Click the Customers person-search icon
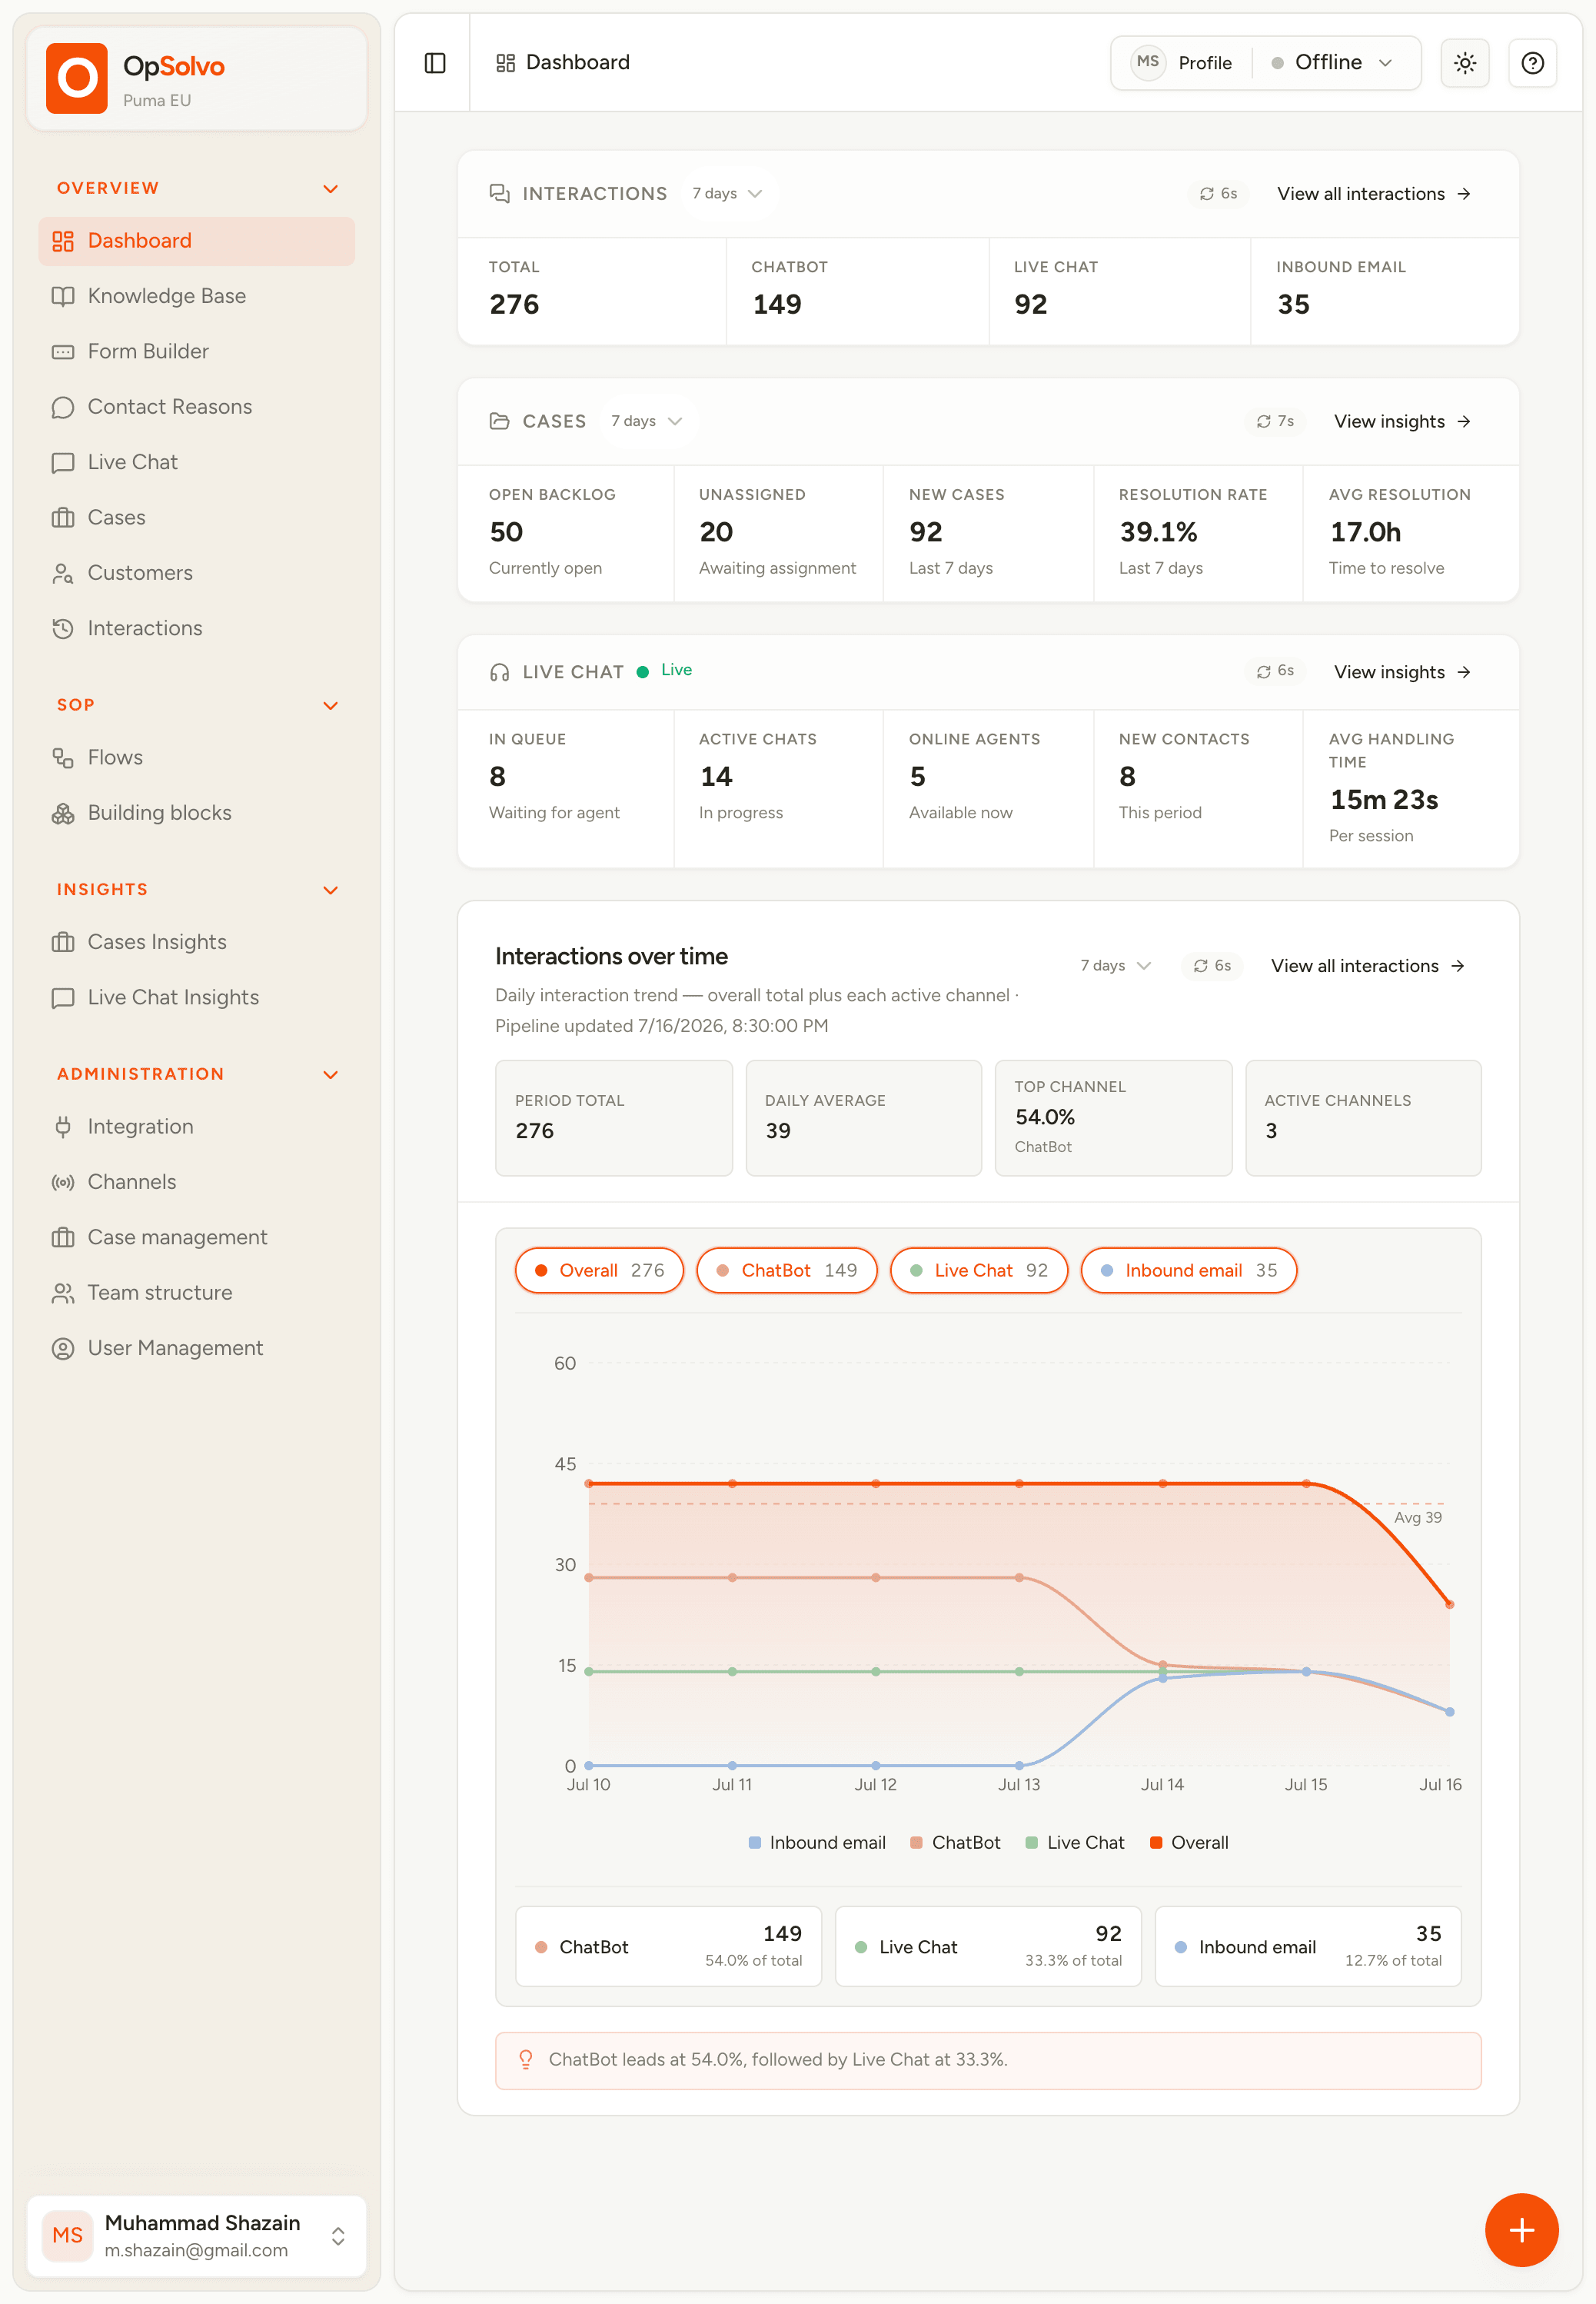Image resolution: width=1596 pixels, height=2304 pixels. coord(63,573)
